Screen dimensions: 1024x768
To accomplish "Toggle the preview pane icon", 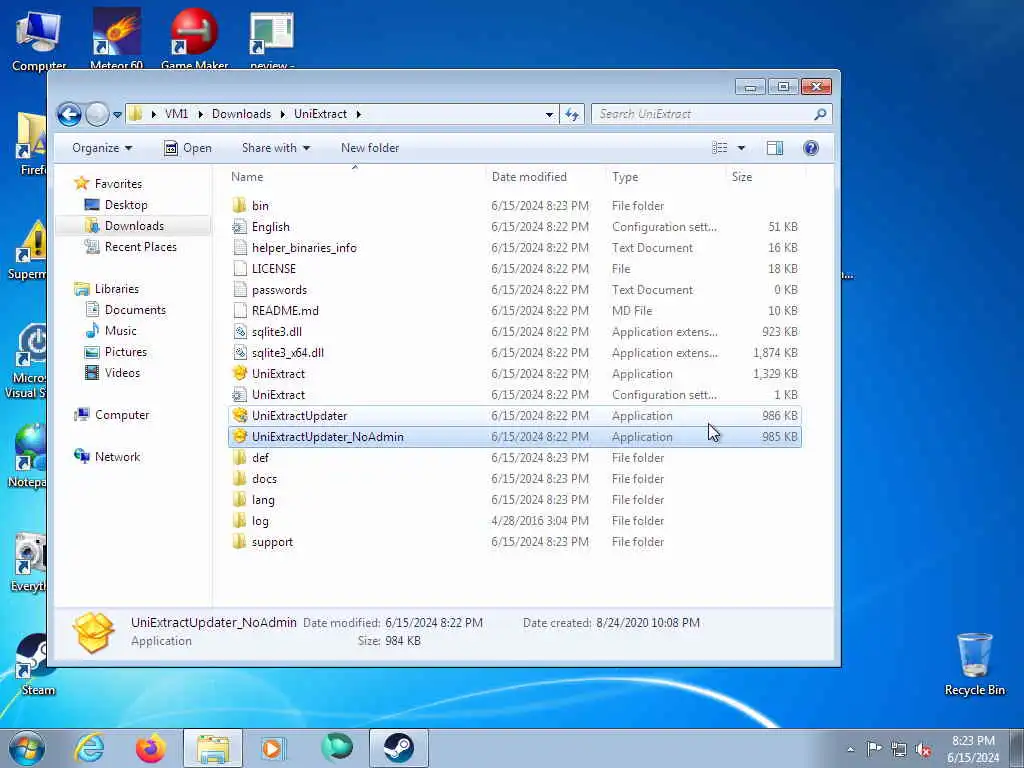I will [775, 148].
